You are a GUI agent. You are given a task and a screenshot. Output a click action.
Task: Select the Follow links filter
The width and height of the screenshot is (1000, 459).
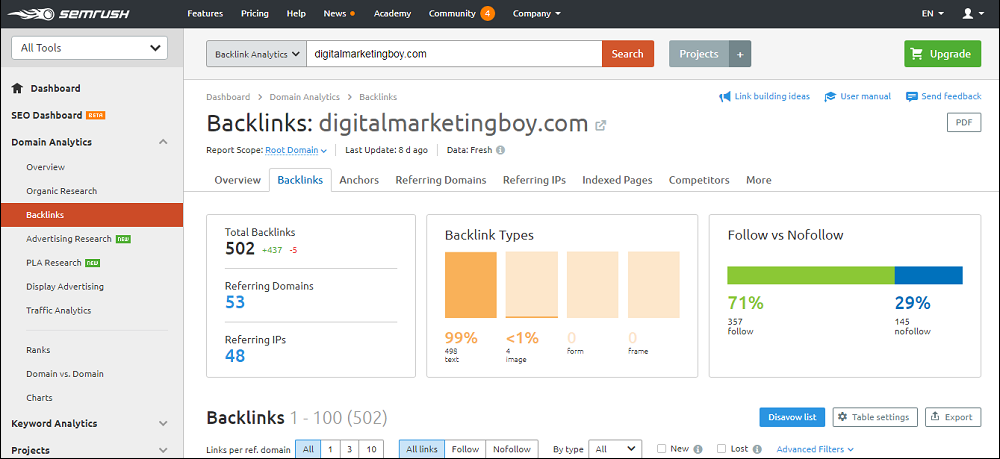465,449
